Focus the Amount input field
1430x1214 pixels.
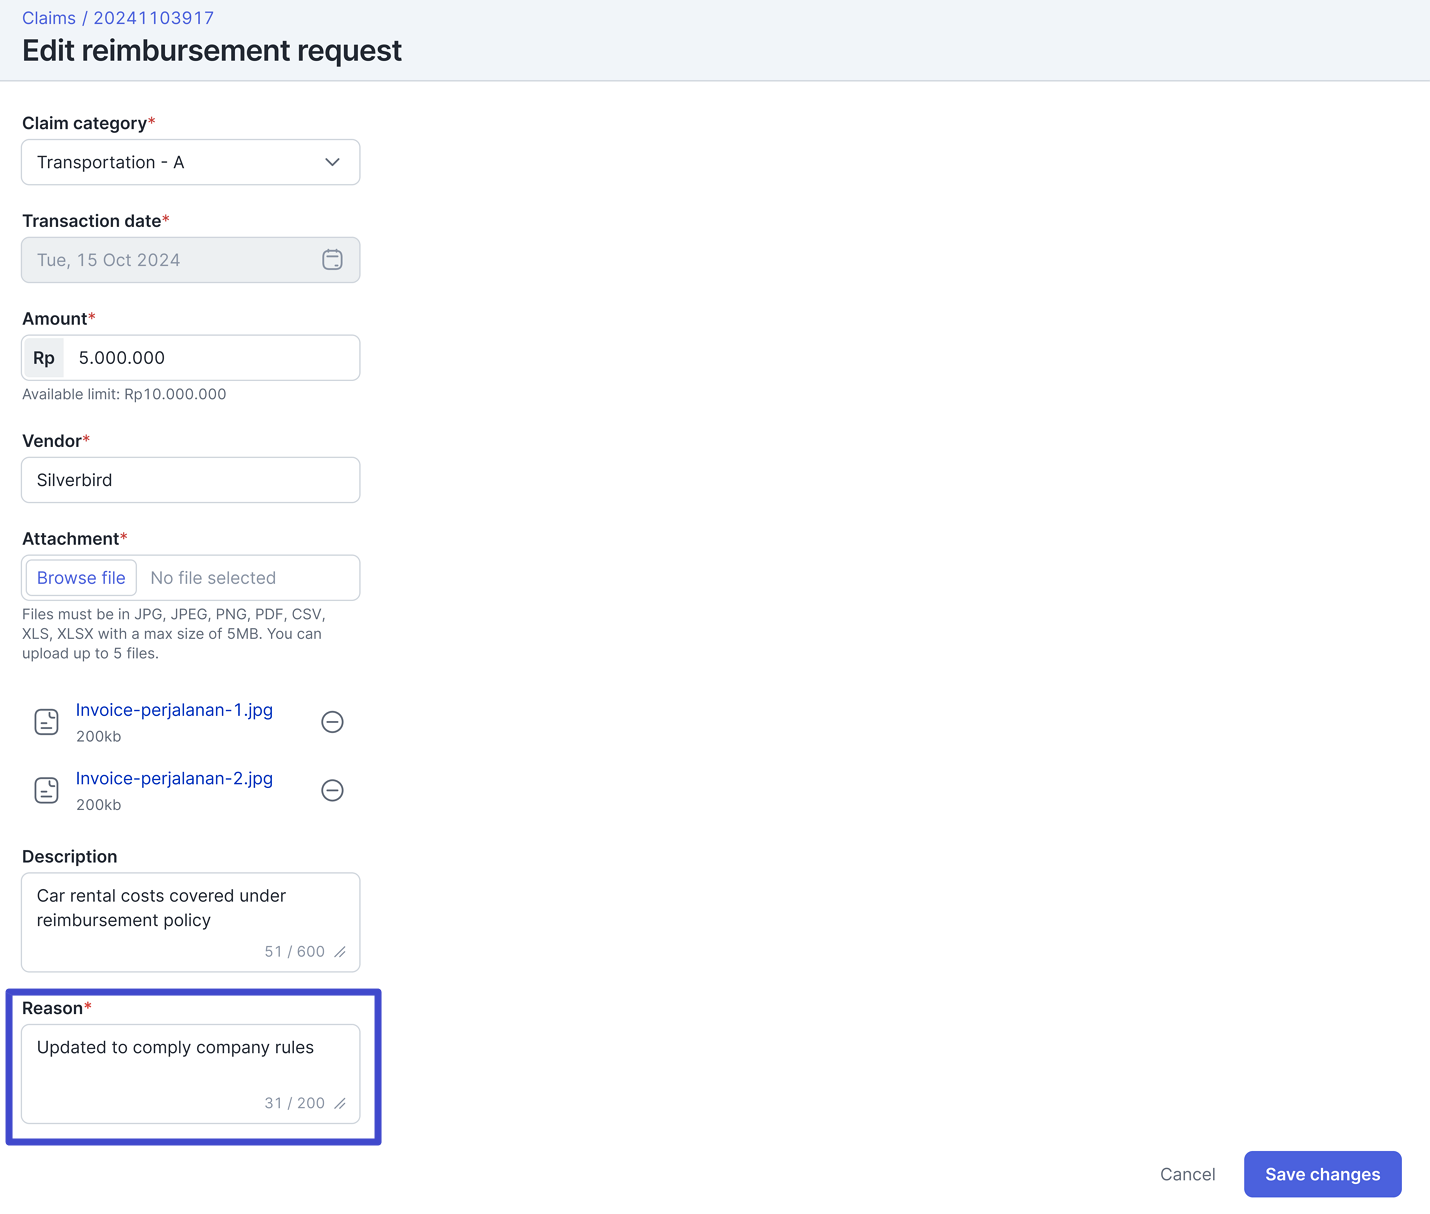tap(210, 358)
